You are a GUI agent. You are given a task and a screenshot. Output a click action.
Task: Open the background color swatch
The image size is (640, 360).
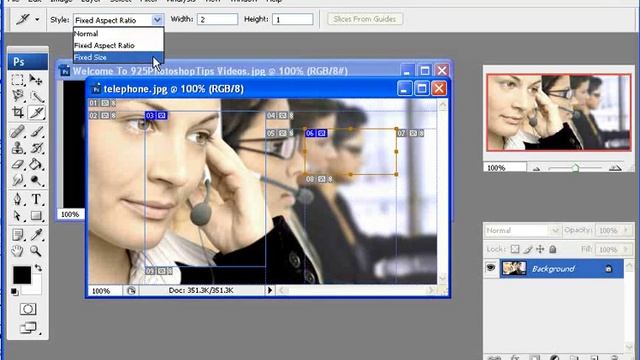36,288
